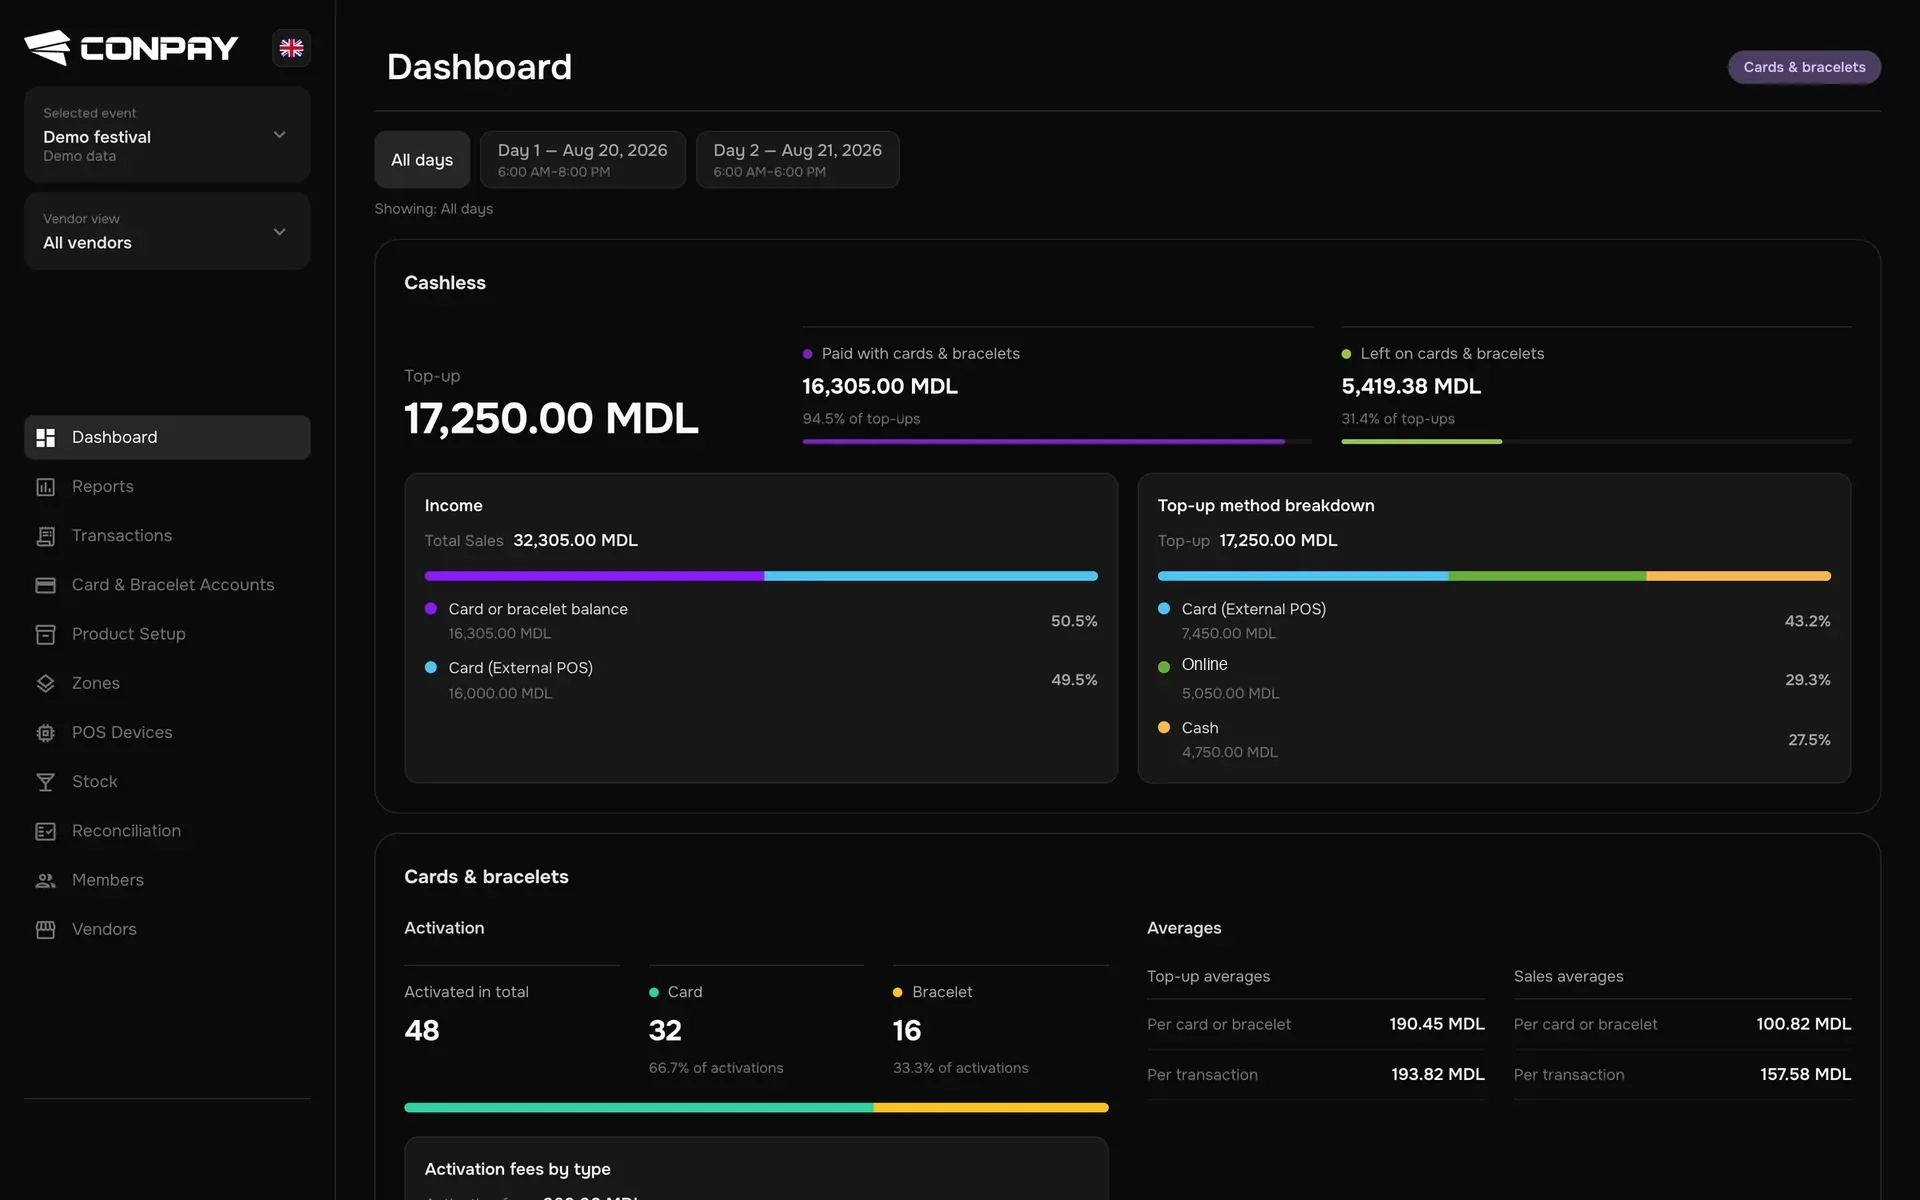Open the Vendors page
Viewport: 1920px width, 1200px height.
point(167,929)
